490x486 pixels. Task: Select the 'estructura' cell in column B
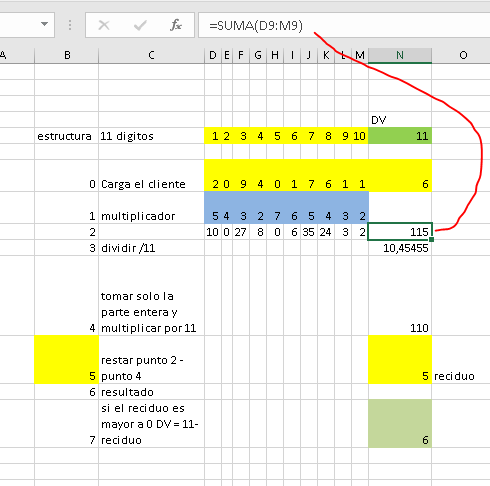coord(67,136)
